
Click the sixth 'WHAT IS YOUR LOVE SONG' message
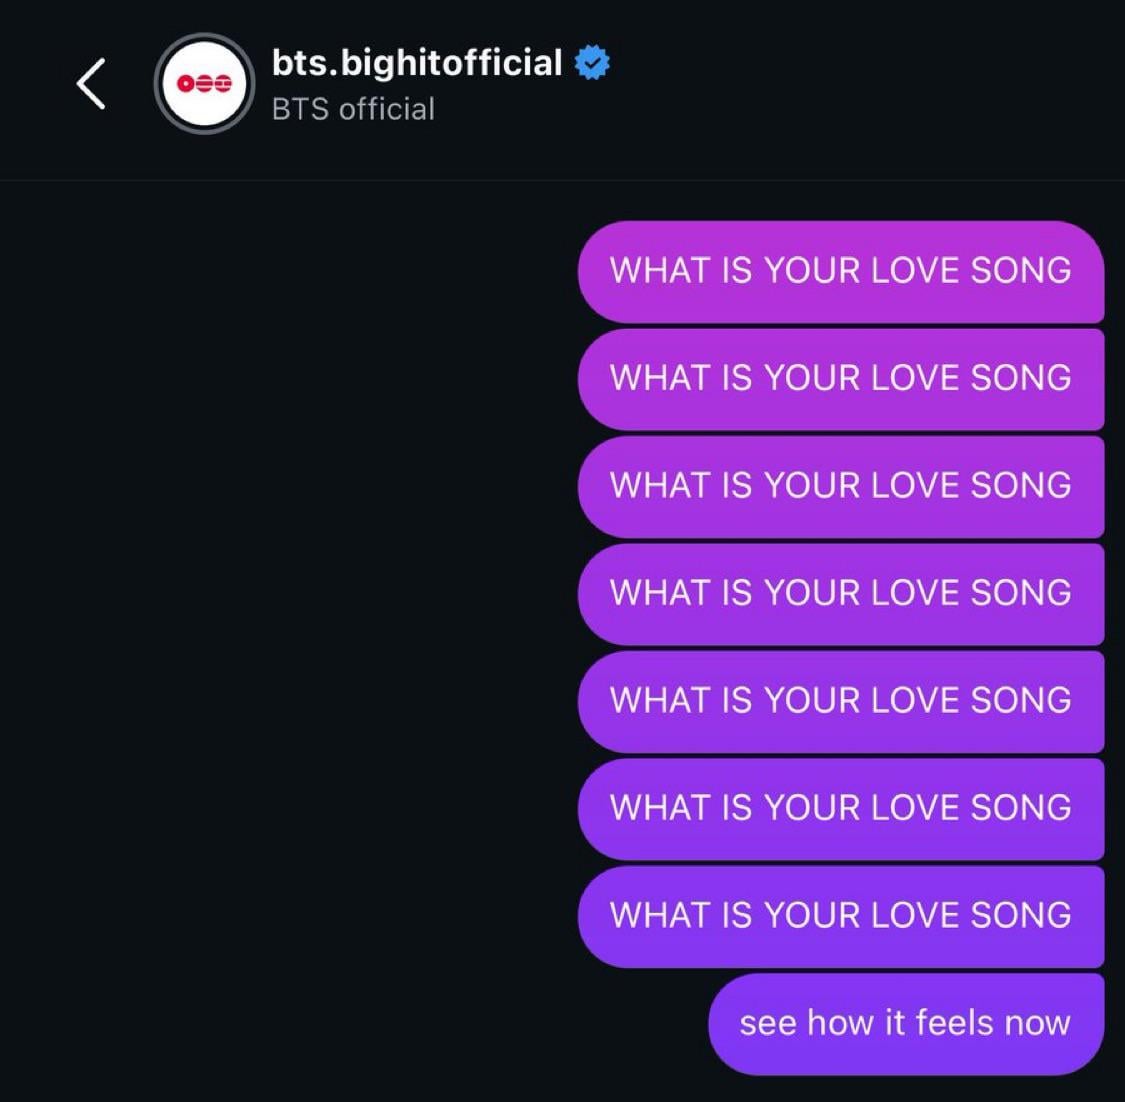click(841, 808)
